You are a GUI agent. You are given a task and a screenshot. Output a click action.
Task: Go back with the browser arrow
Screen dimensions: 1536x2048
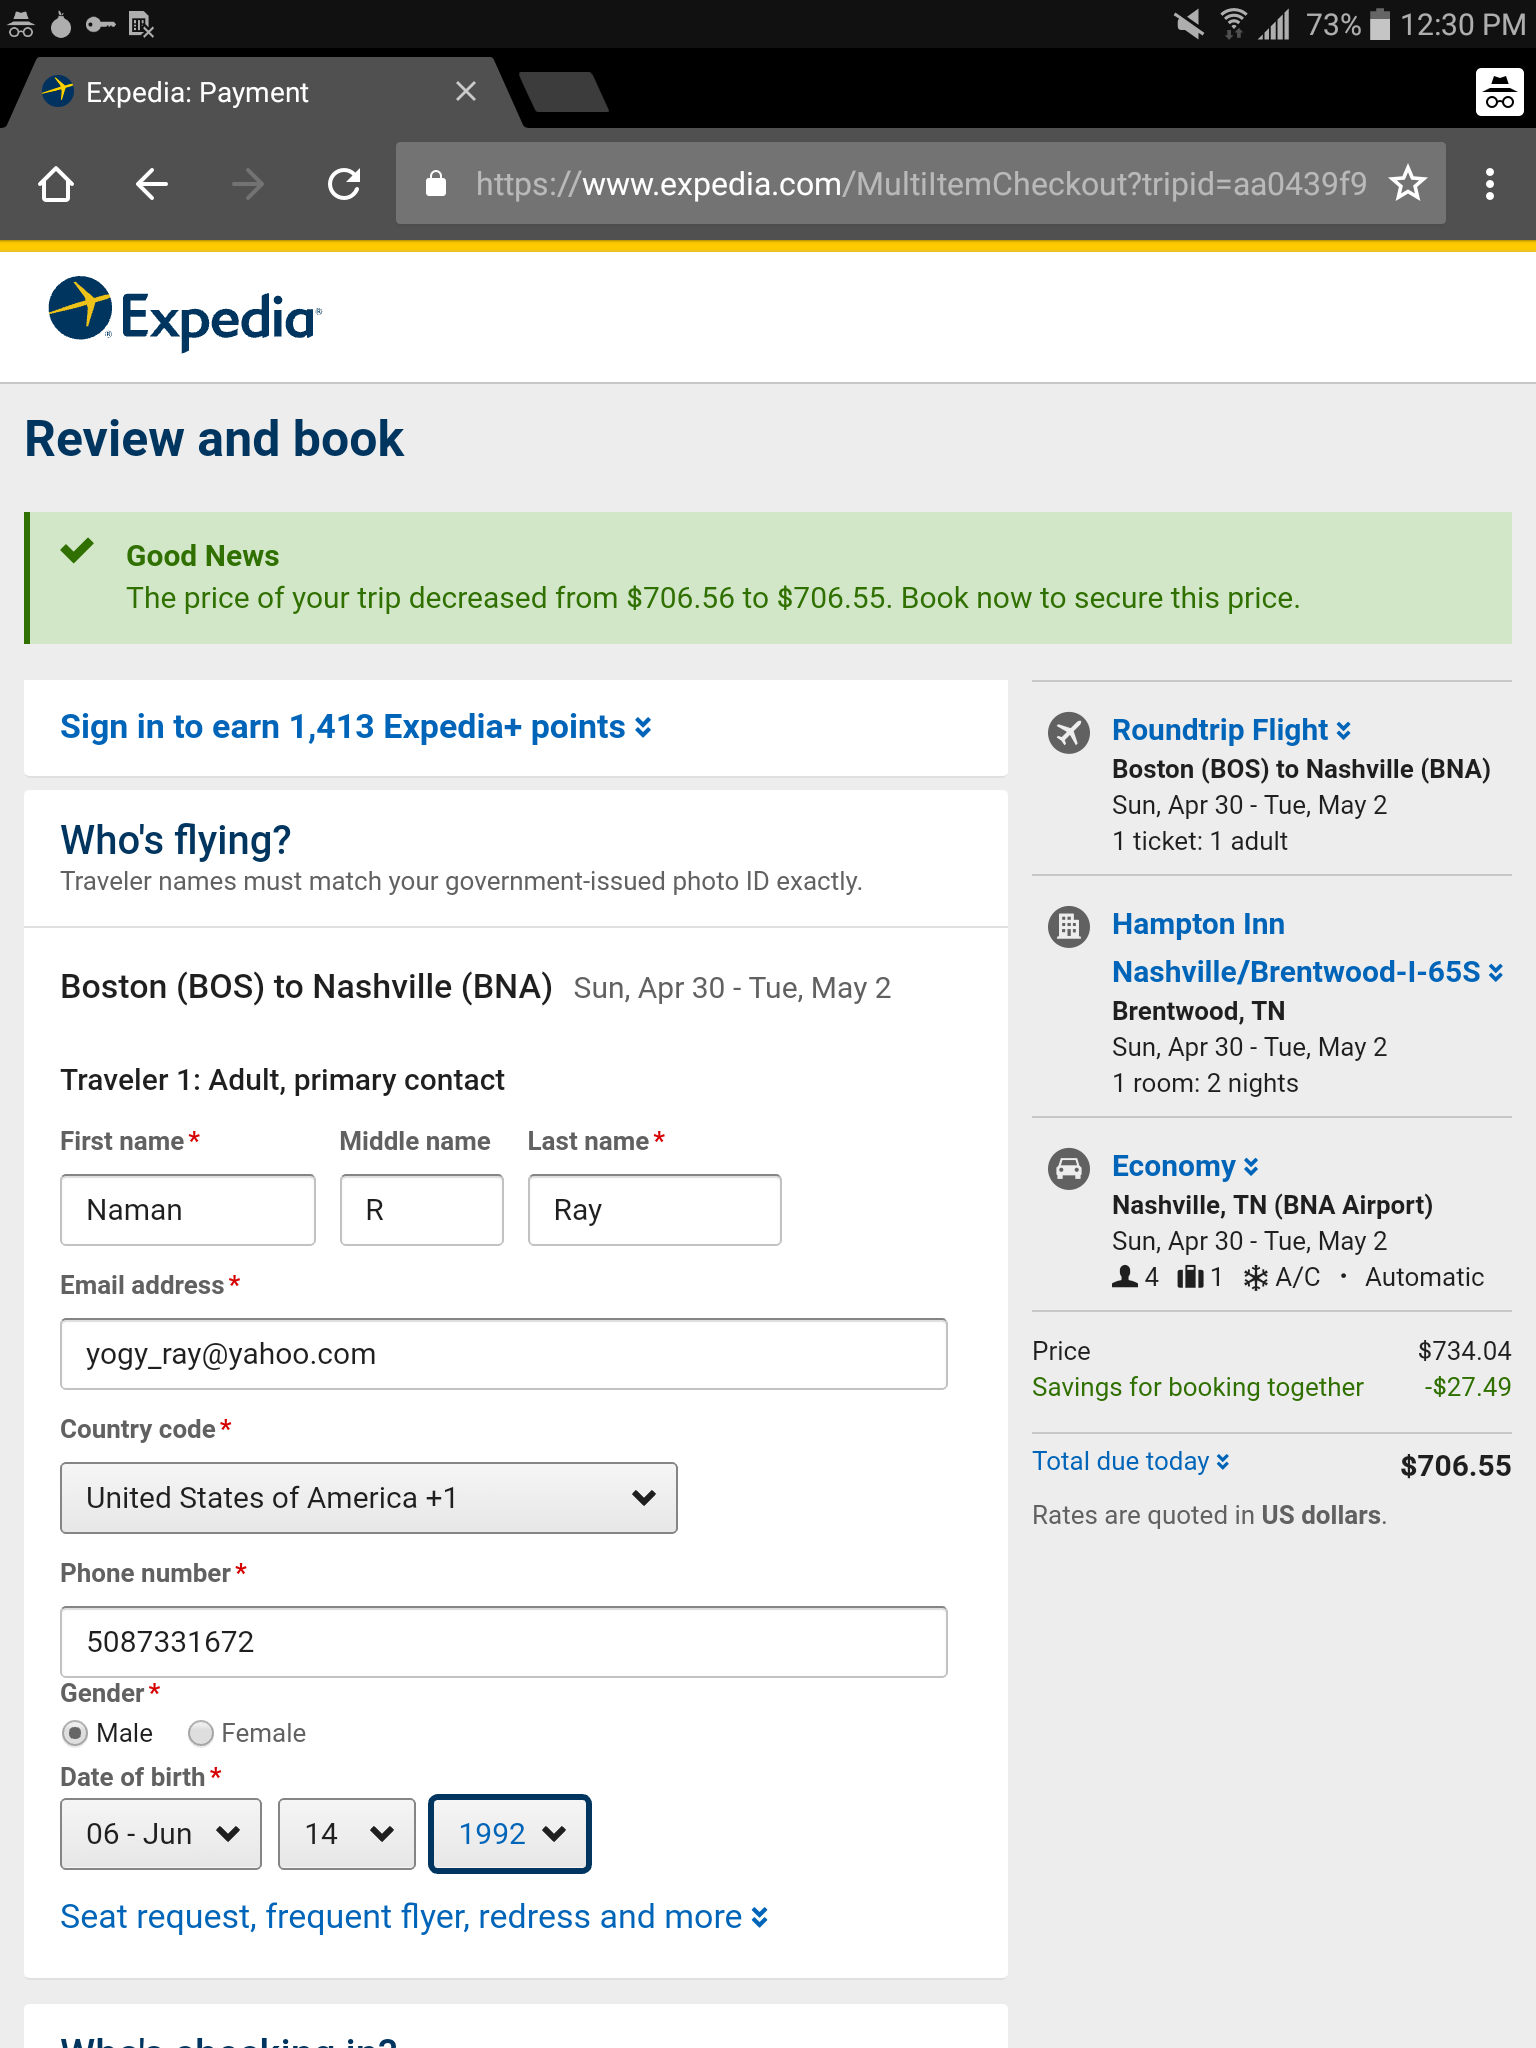(151, 184)
